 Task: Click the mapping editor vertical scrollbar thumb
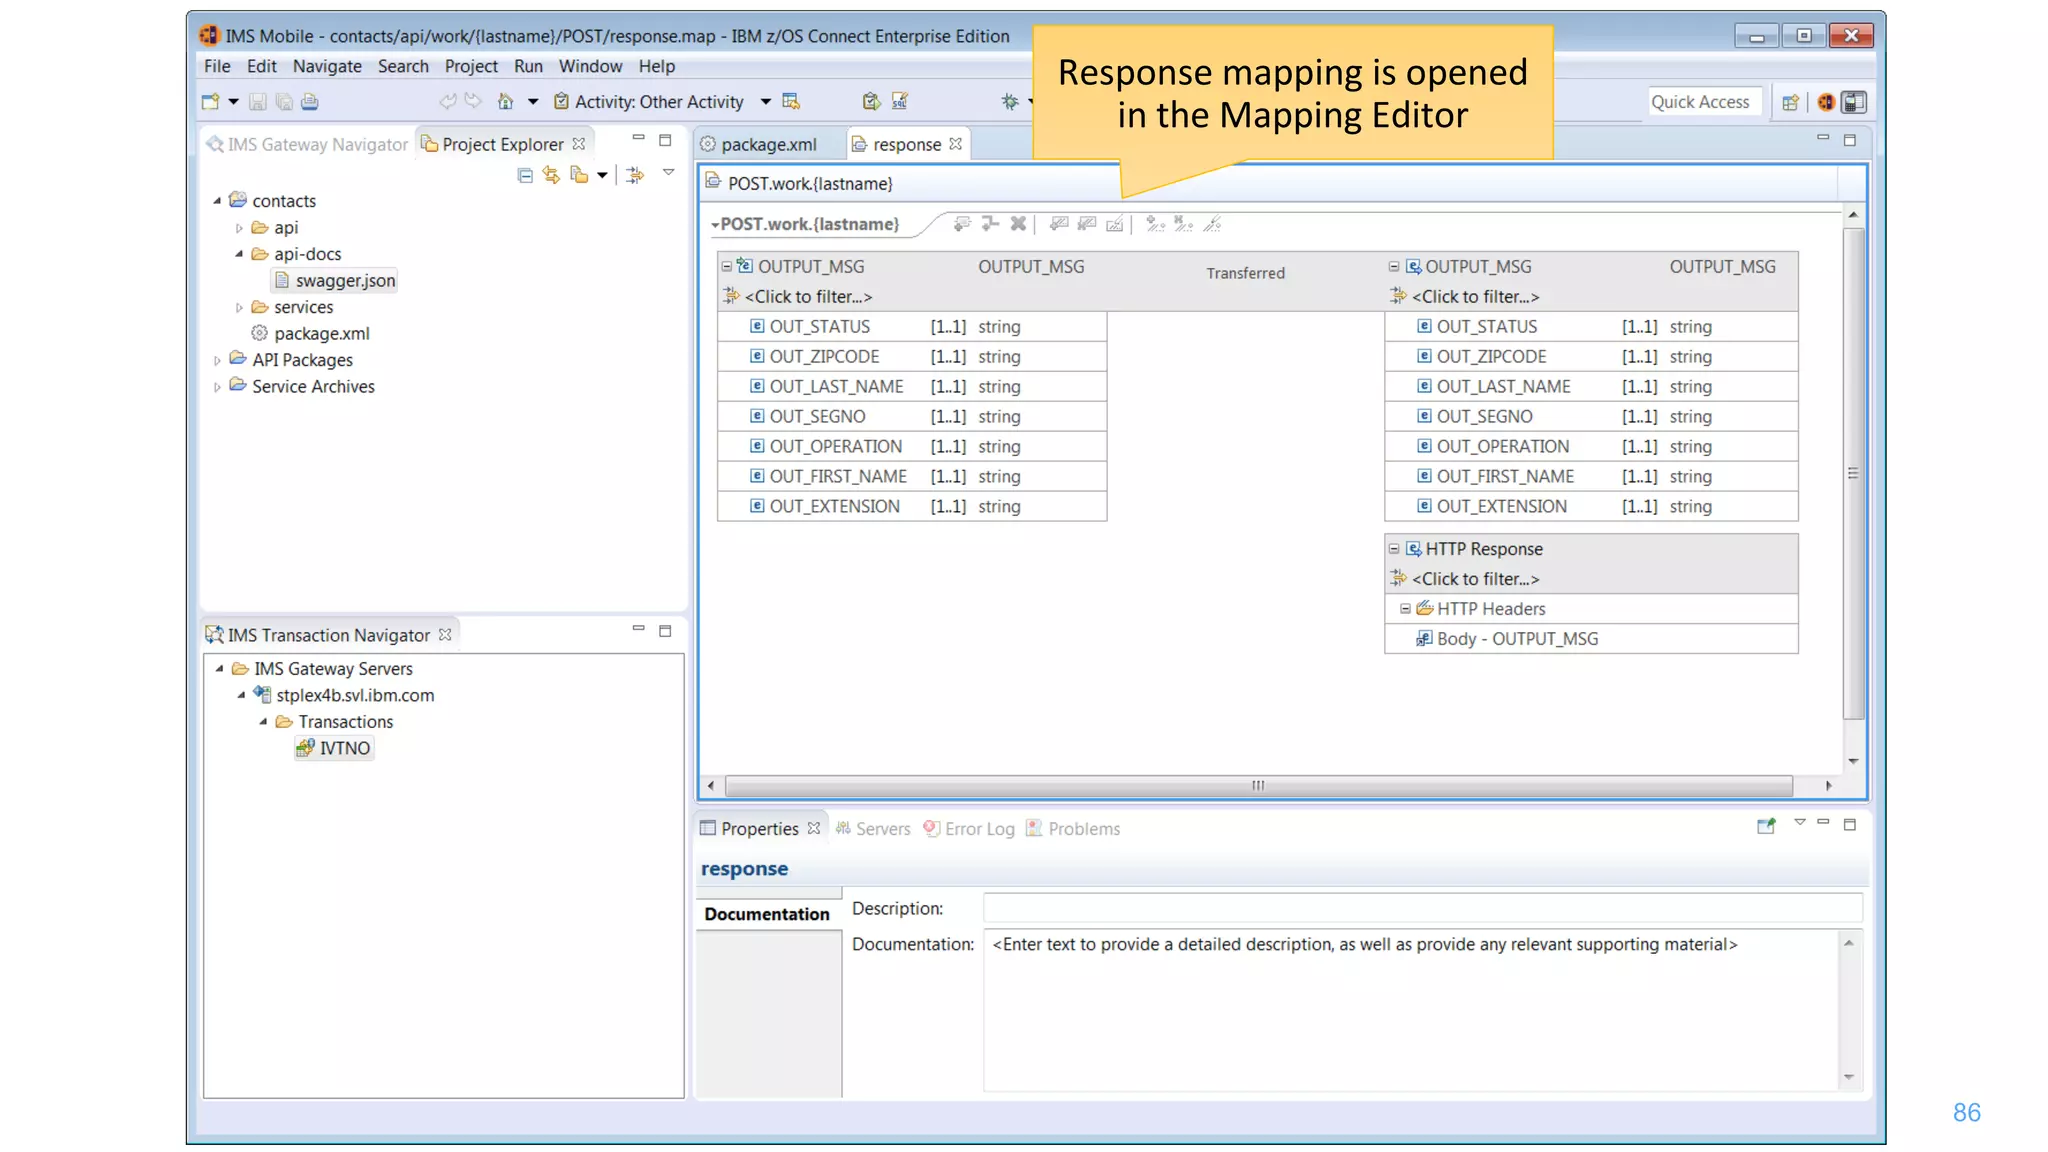[x=1853, y=473]
